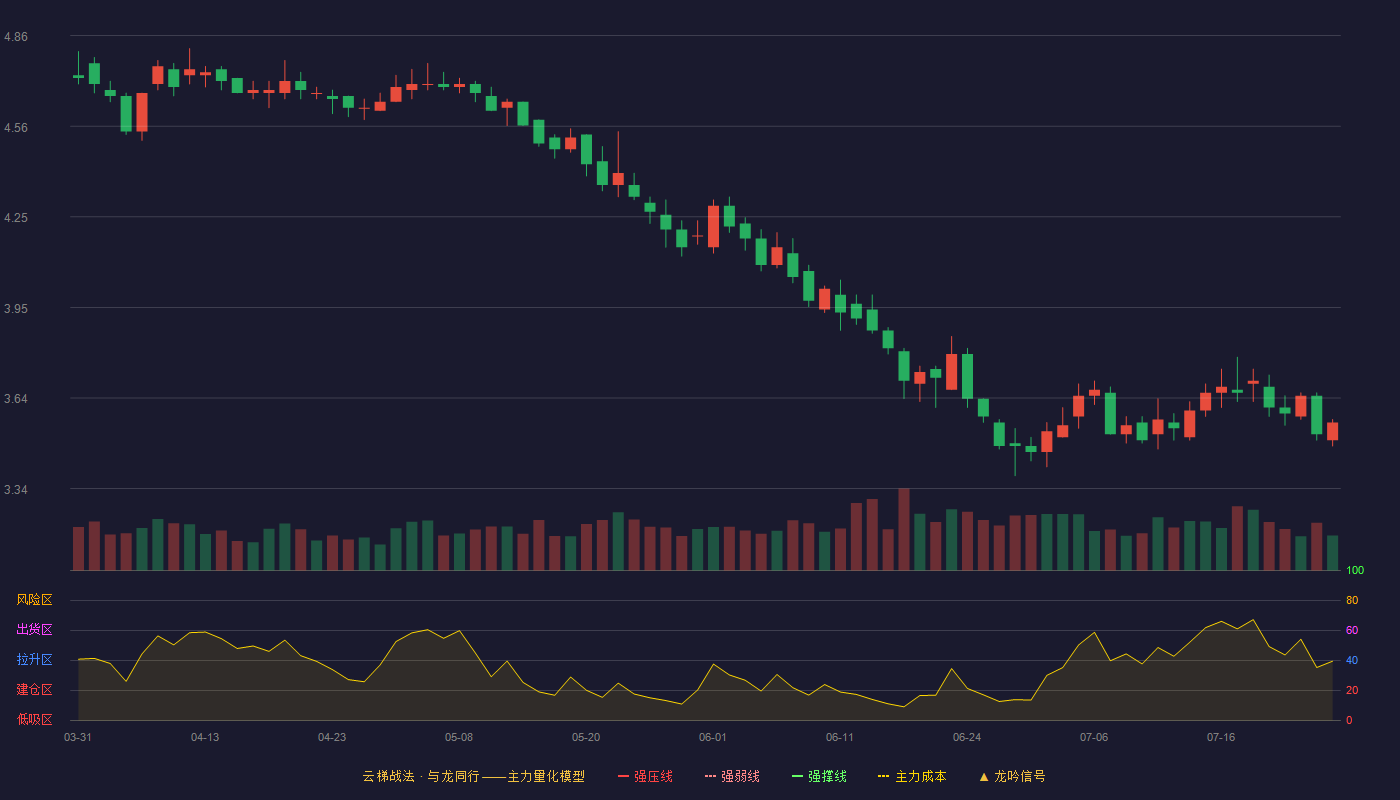This screenshot has height=800, width=1400.
Task: Select the orange 80 indicator scale value
Action: pyautogui.click(x=1352, y=601)
